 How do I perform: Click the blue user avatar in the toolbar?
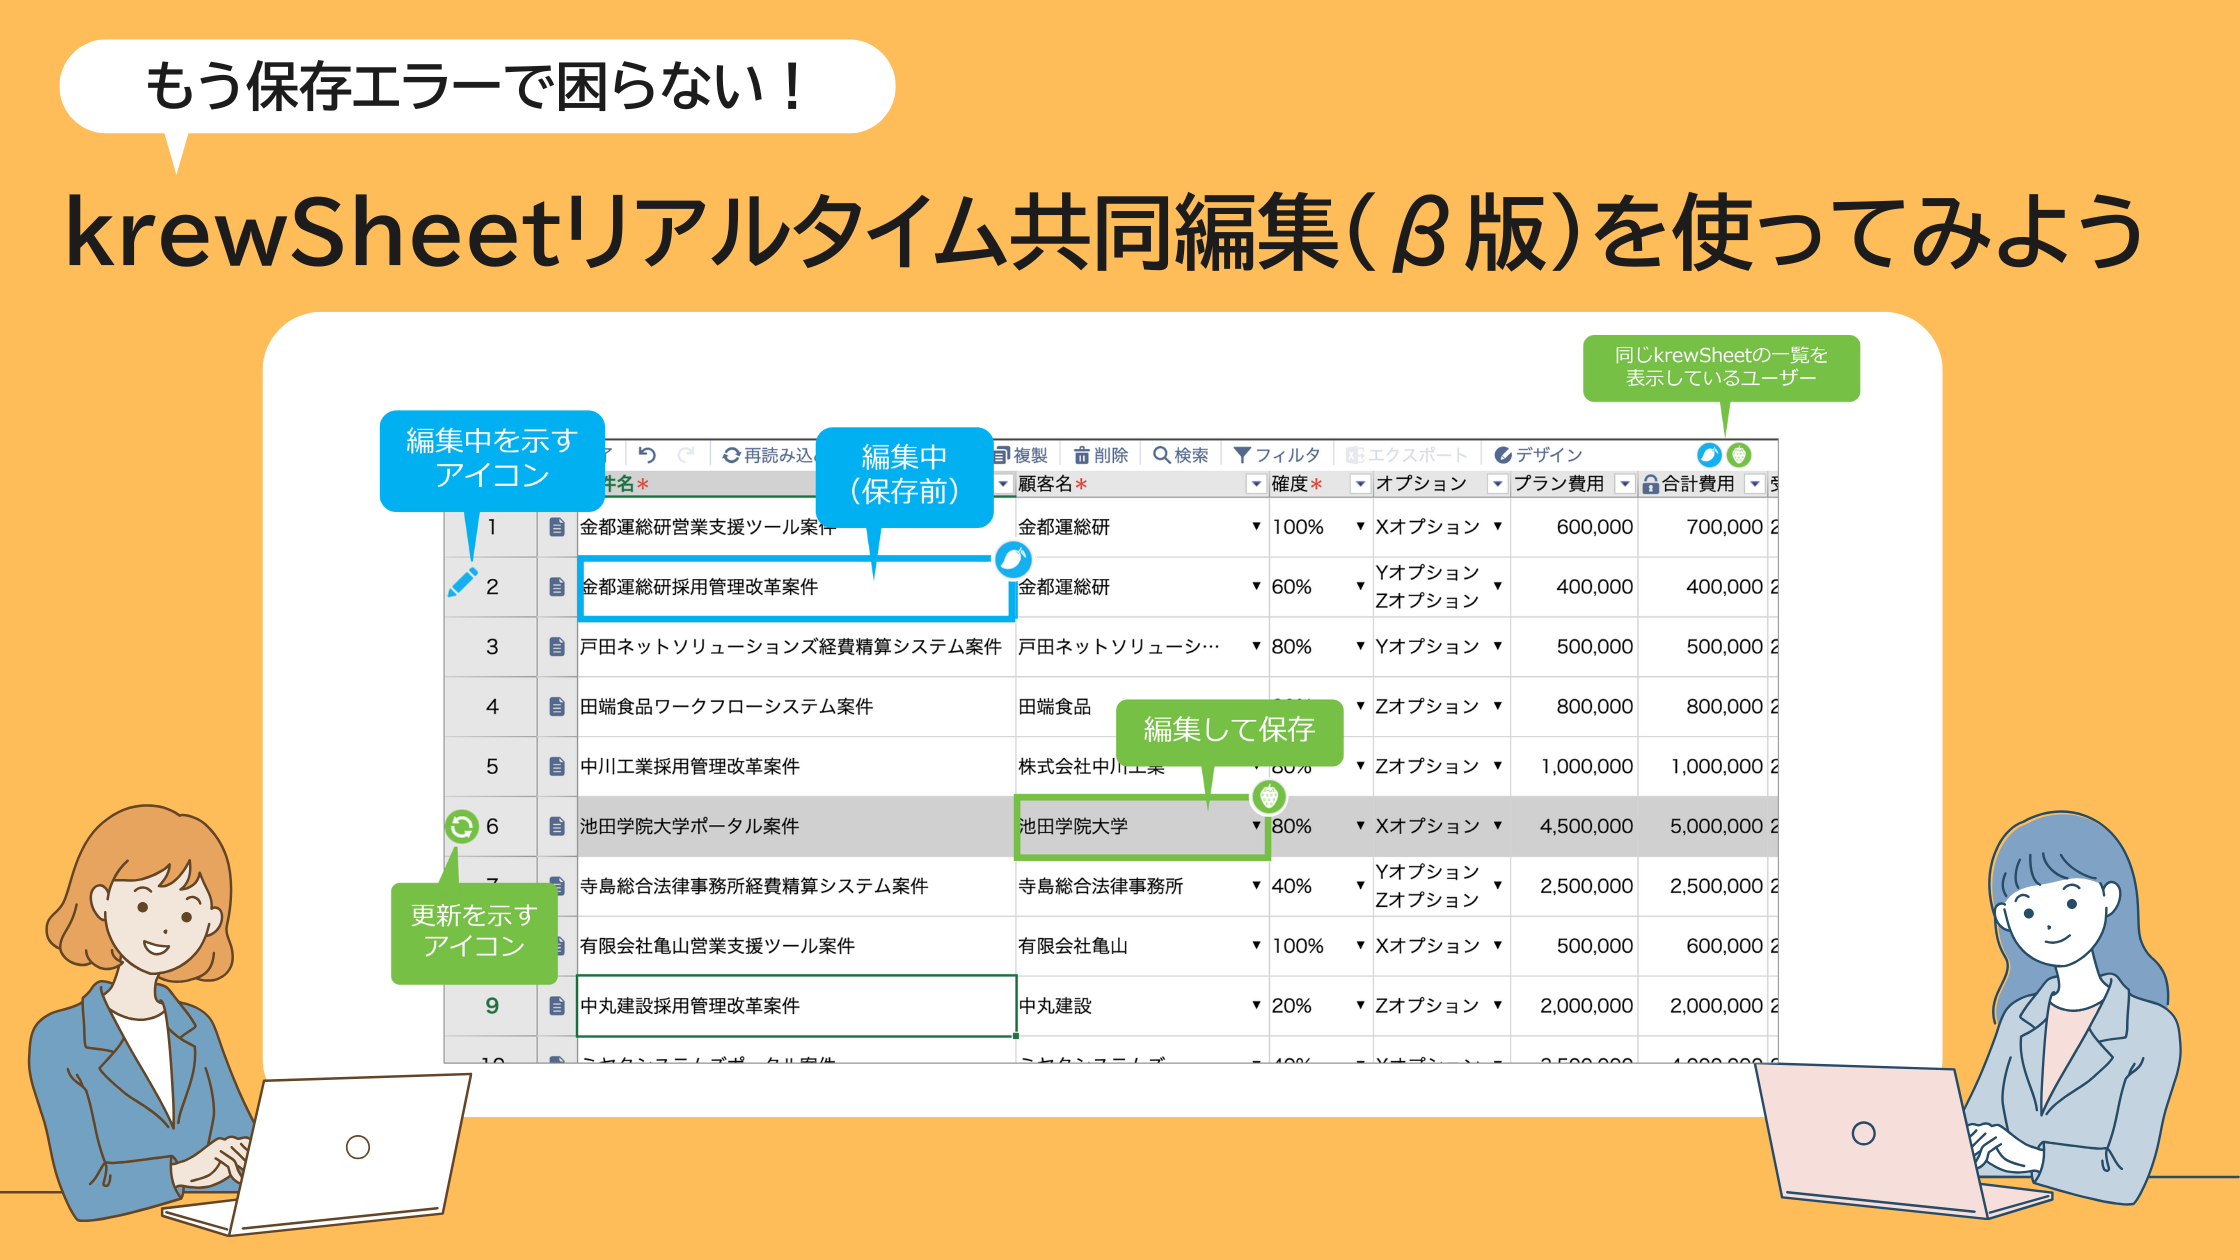pyautogui.click(x=1709, y=455)
